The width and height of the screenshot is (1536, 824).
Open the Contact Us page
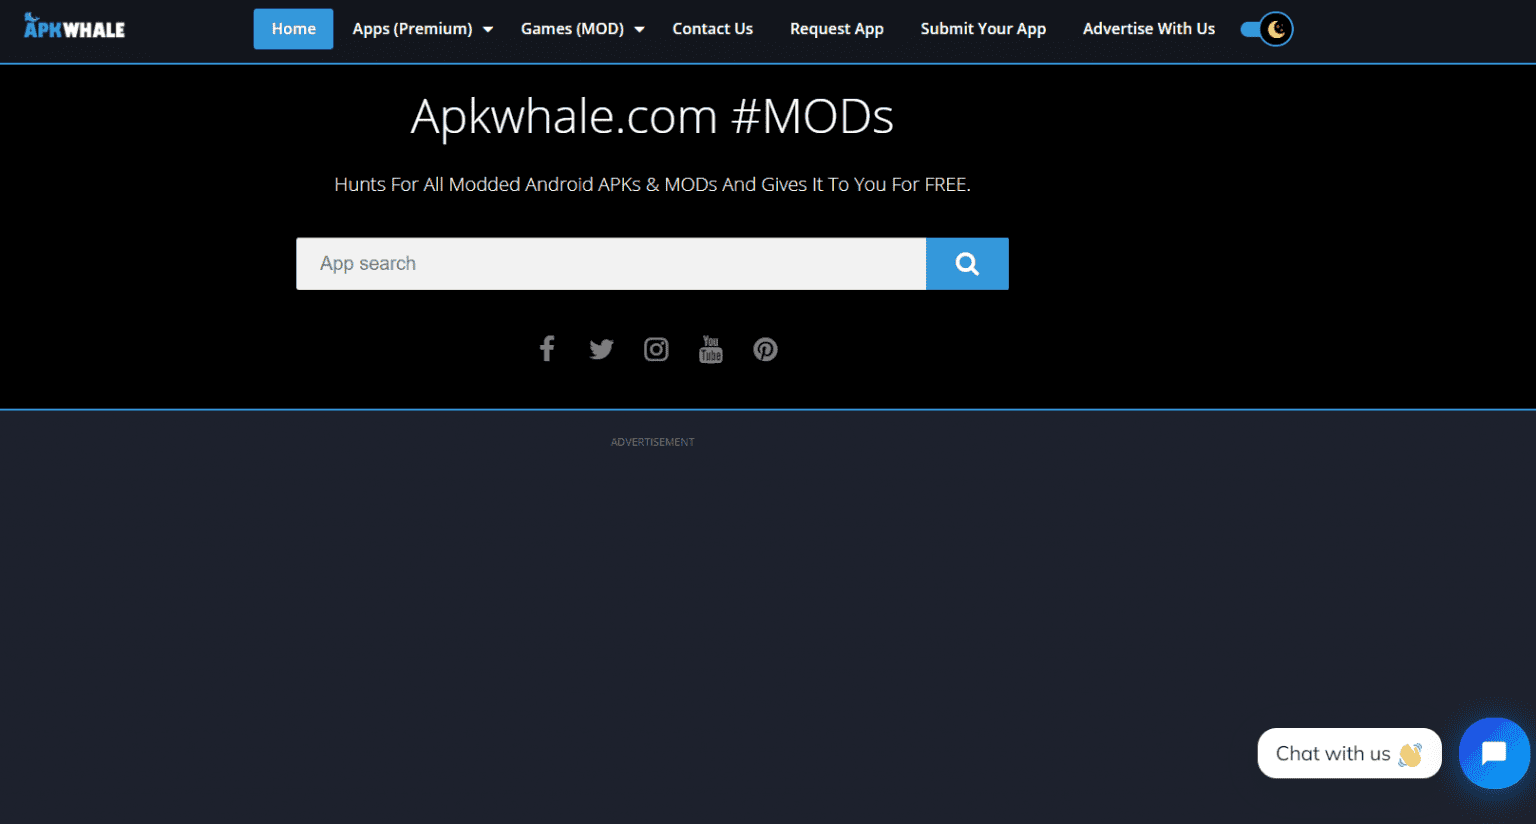pyautogui.click(x=712, y=29)
